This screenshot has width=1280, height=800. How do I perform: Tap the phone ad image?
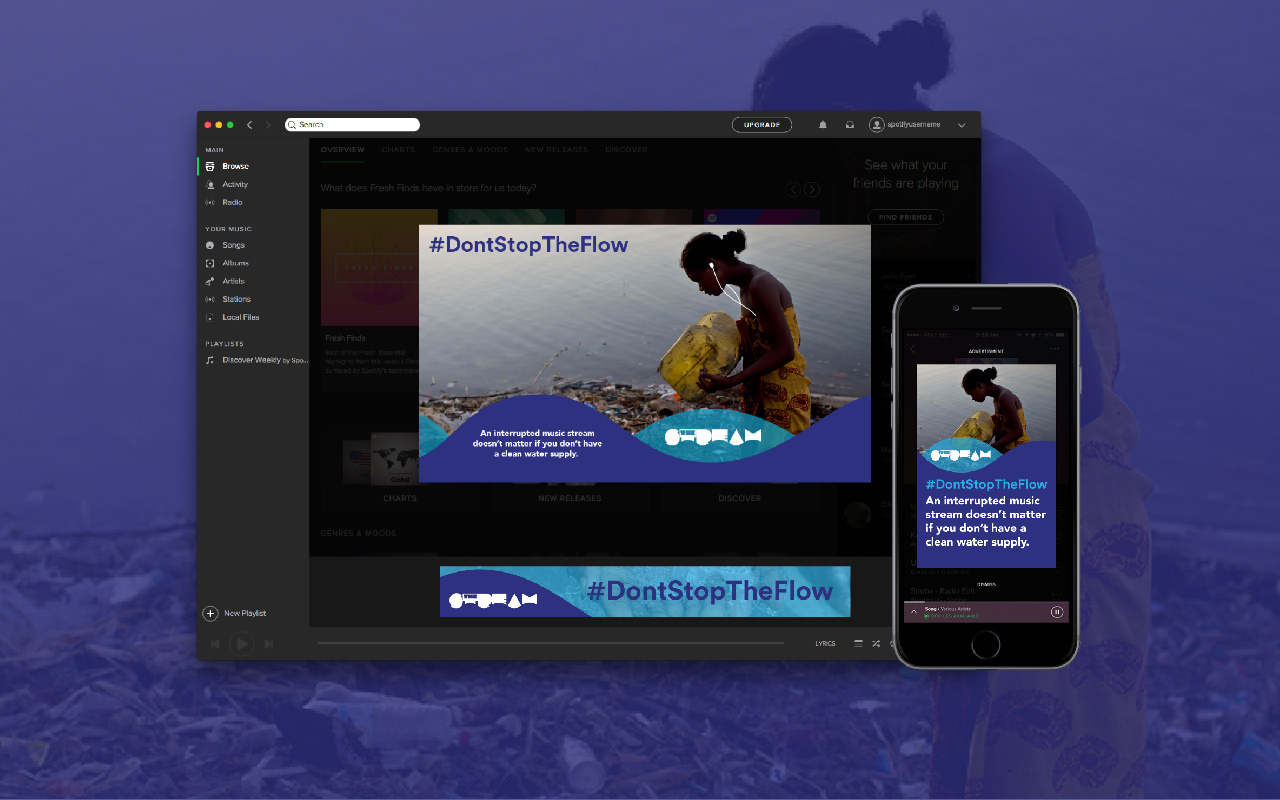[x=986, y=466]
